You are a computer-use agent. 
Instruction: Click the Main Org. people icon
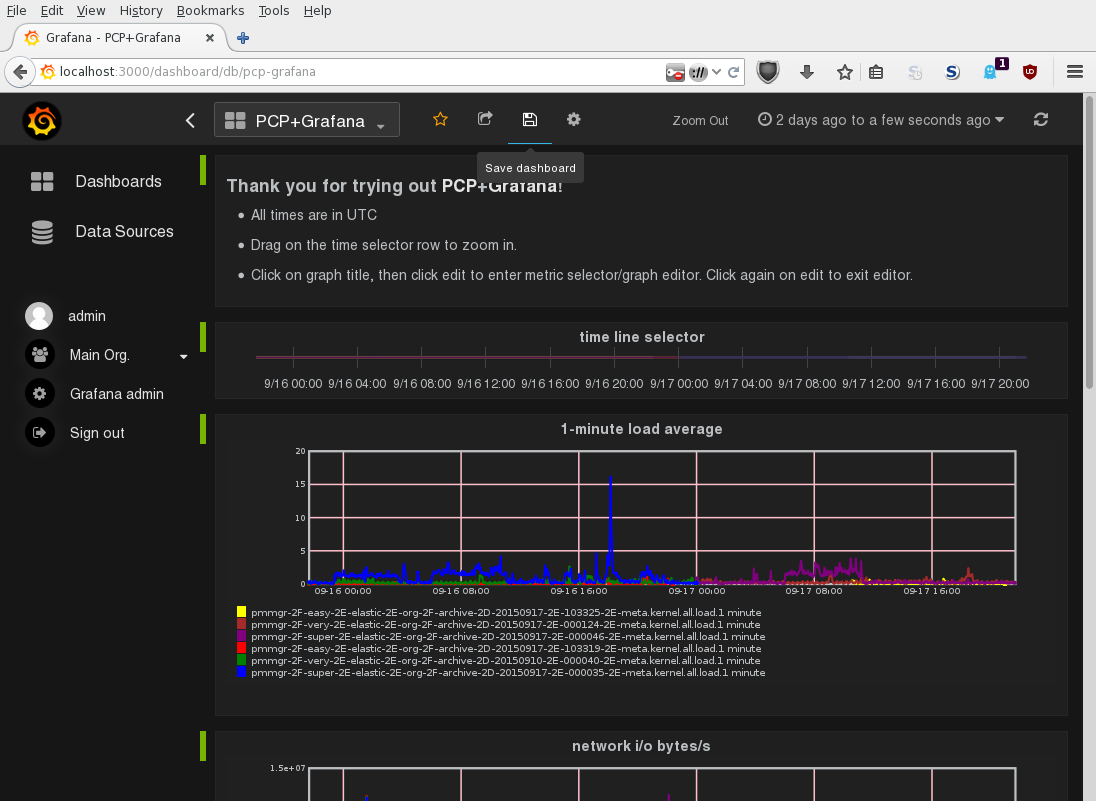[40, 354]
